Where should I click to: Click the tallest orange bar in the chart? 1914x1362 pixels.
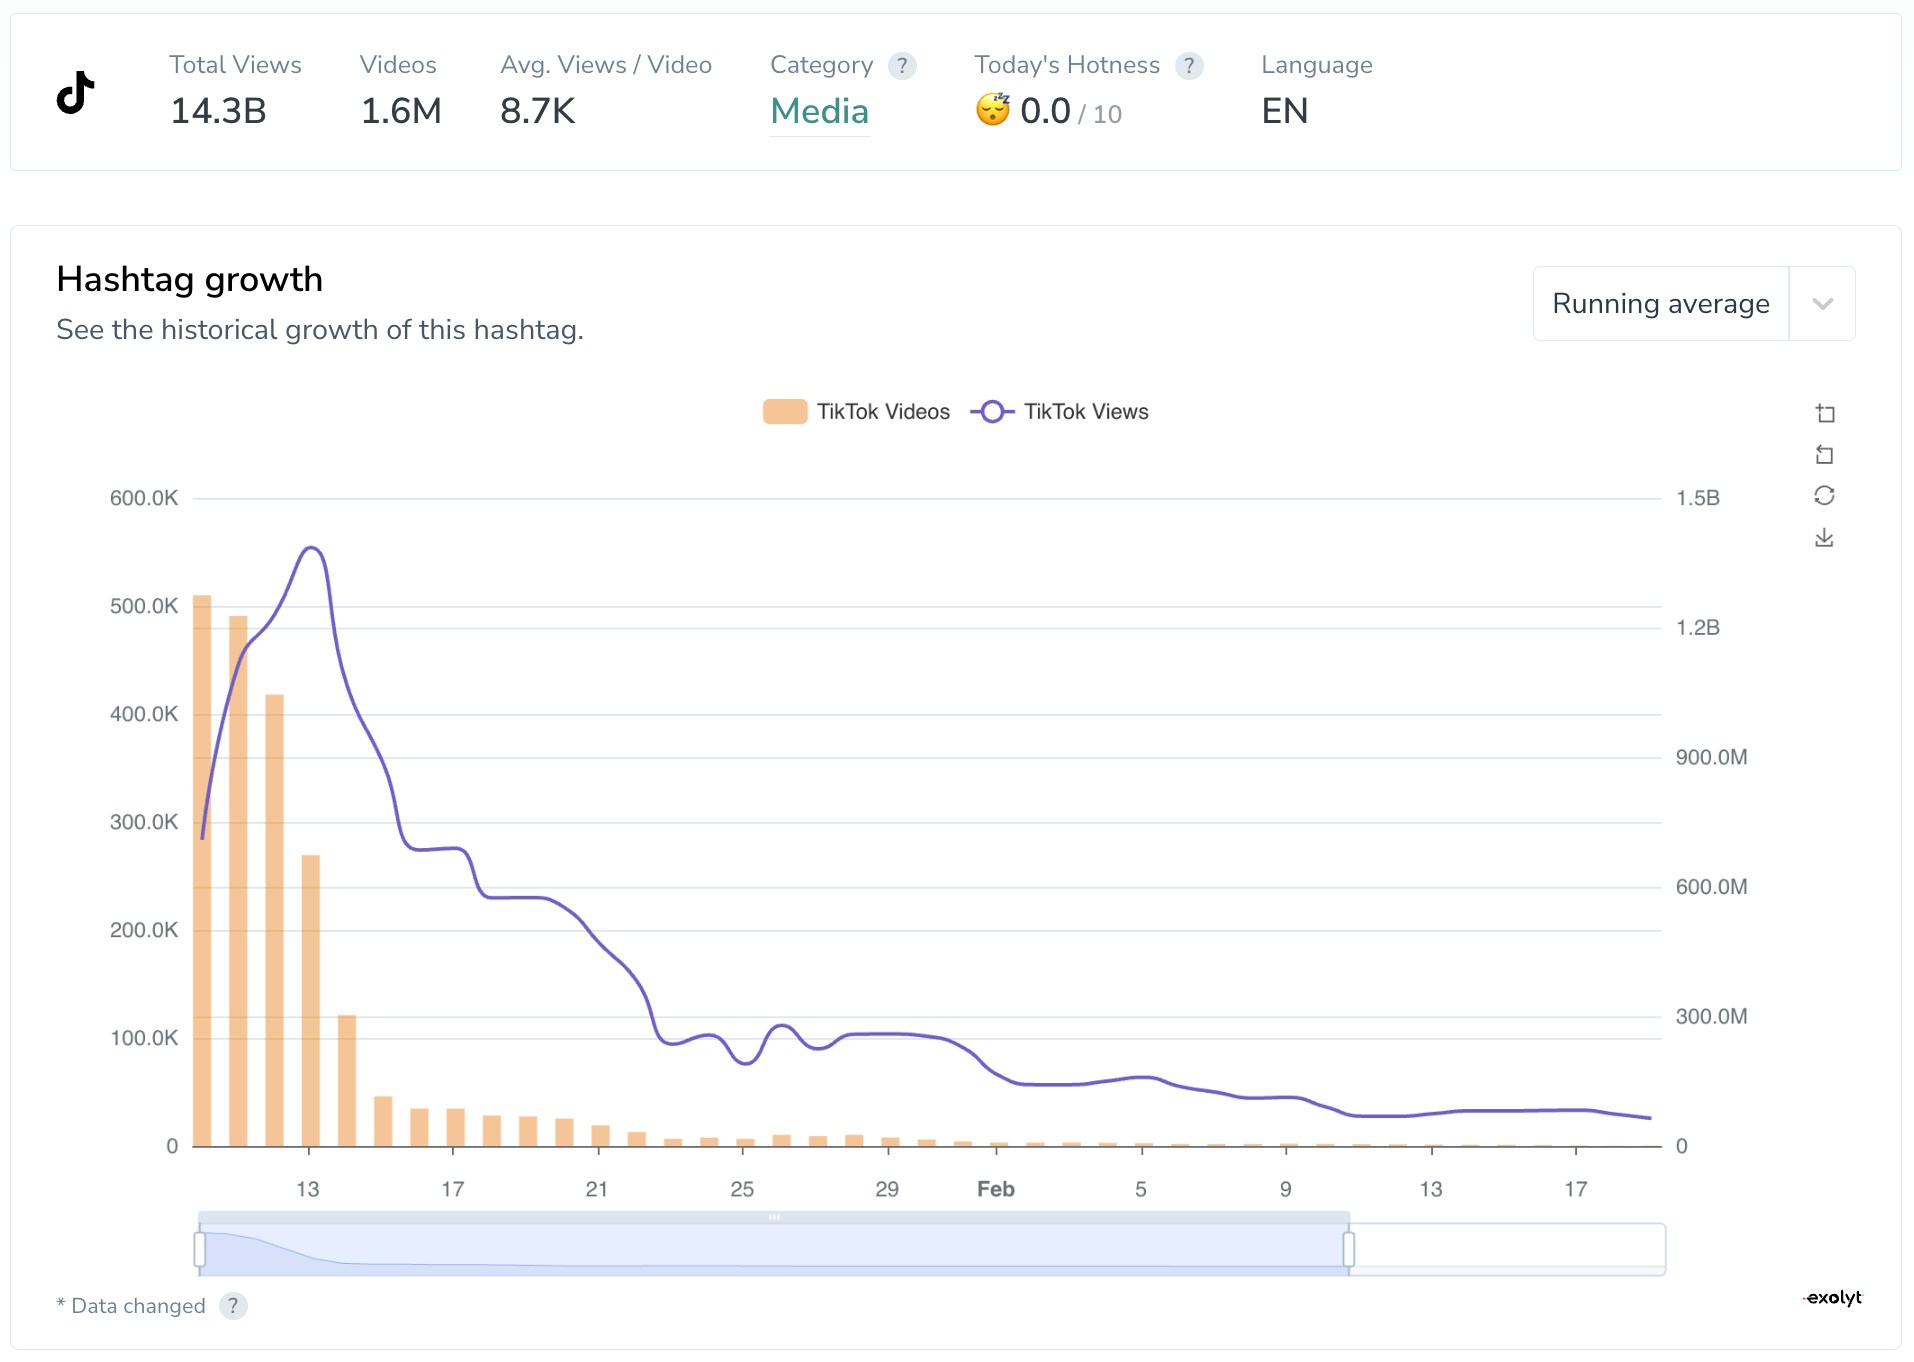202,870
